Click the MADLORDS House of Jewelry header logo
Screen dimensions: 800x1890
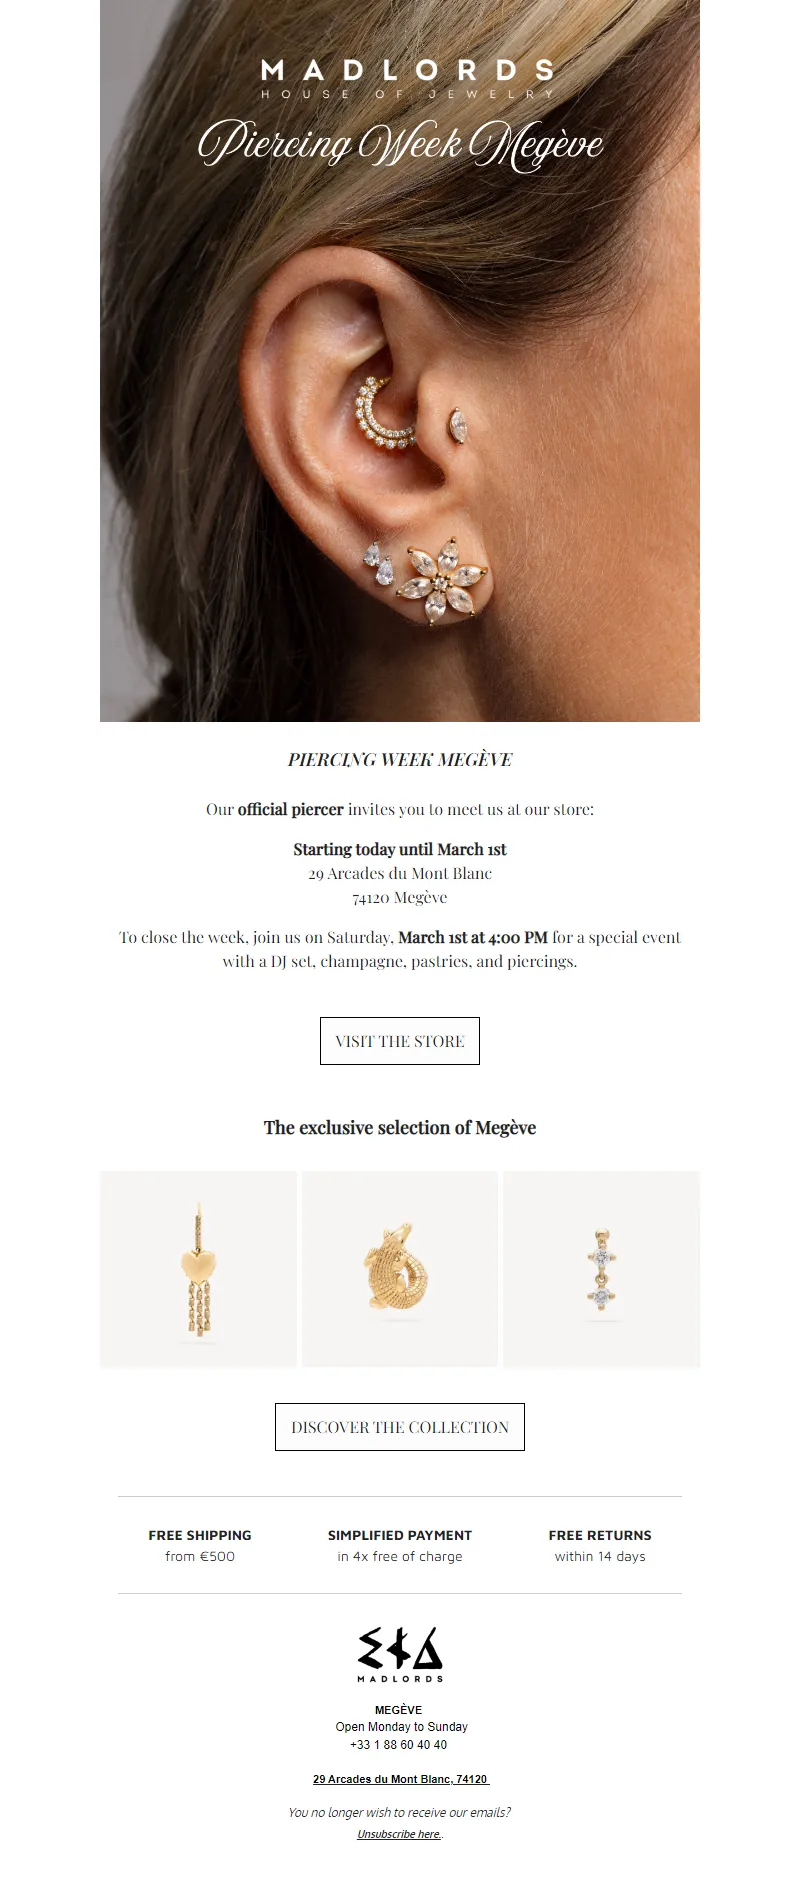407,79
